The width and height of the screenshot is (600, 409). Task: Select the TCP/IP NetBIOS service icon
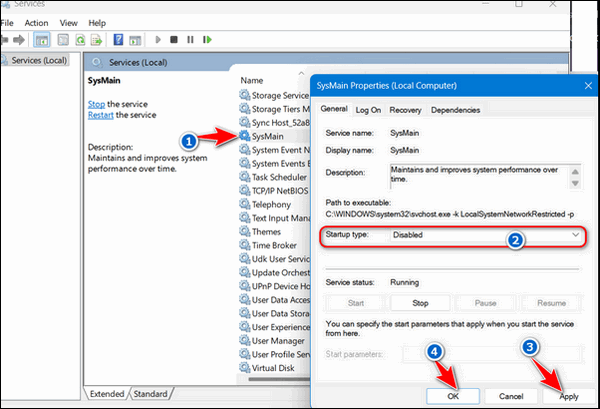pyautogui.click(x=245, y=190)
